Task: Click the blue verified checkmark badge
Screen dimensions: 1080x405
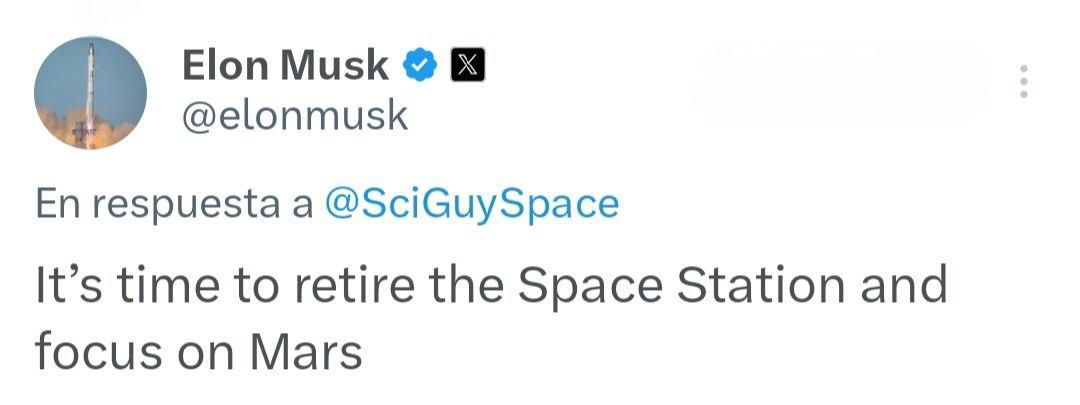Action: [420, 66]
